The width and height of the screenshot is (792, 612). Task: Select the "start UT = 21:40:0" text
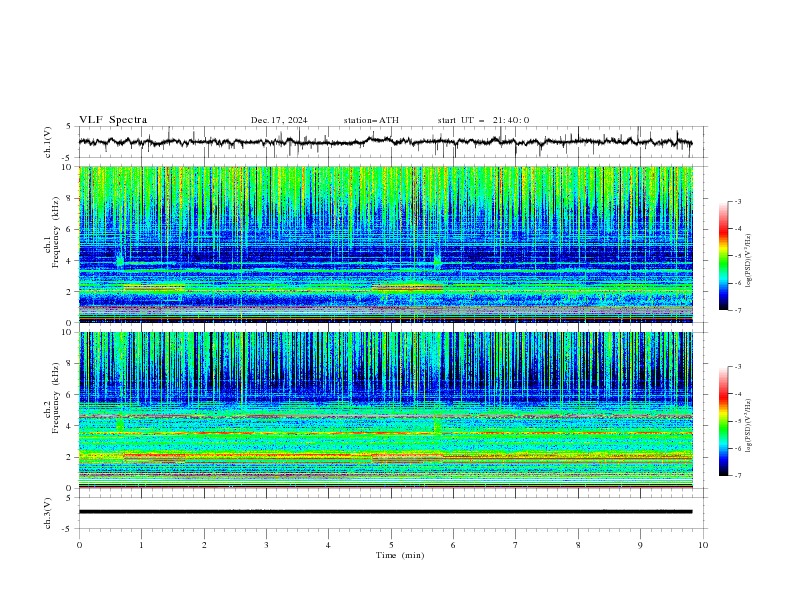pyautogui.click(x=483, y=120)
